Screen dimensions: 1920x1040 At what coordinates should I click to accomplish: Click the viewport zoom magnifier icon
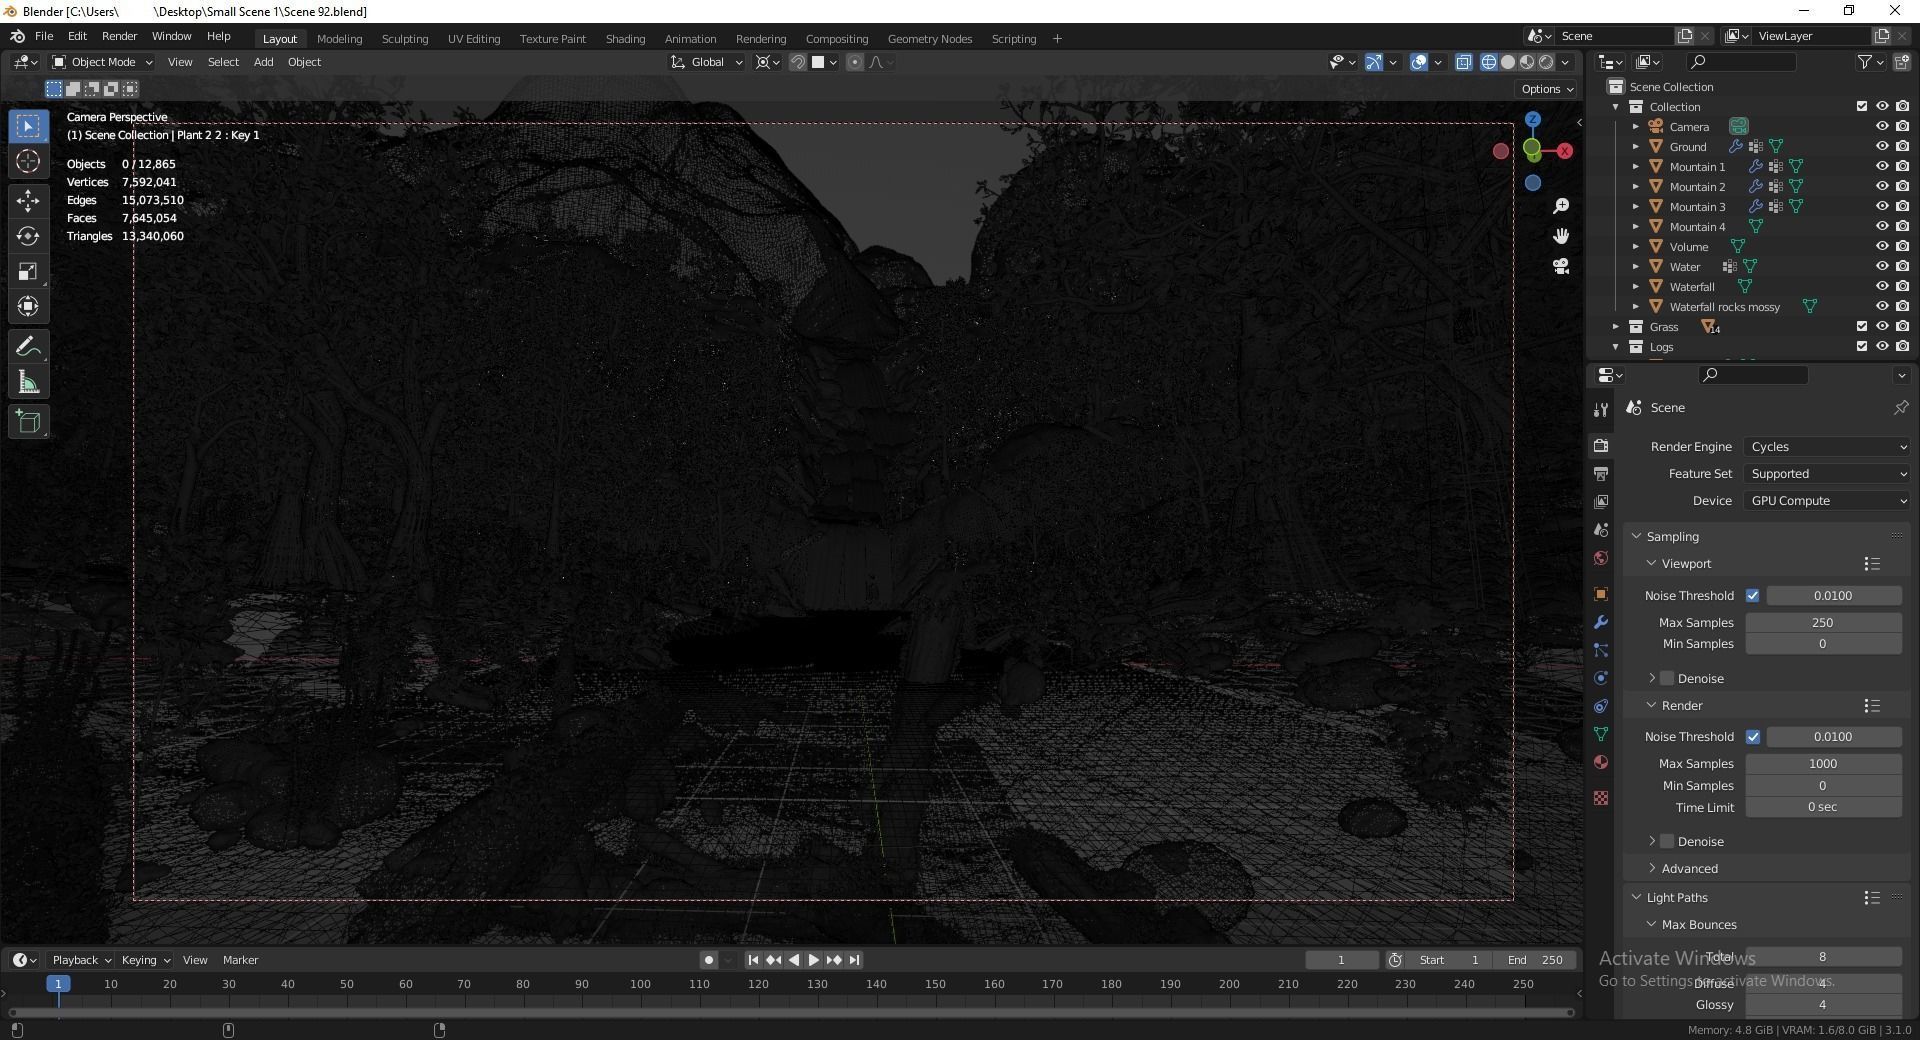click(1561, 206)
